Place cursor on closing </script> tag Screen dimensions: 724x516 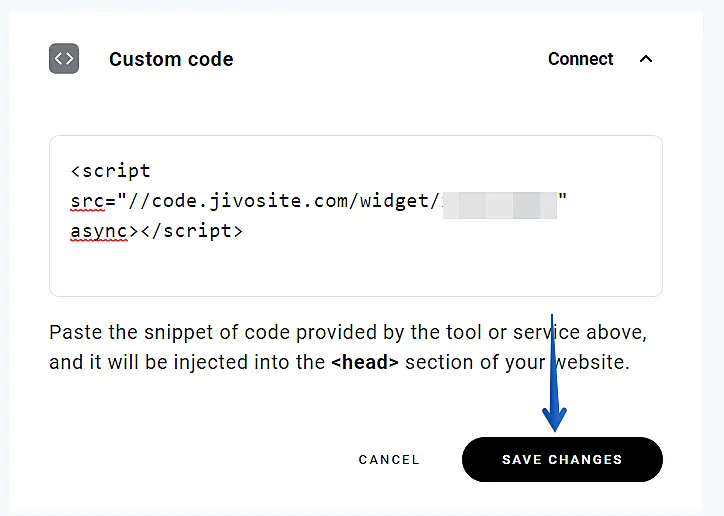point(190,231)
